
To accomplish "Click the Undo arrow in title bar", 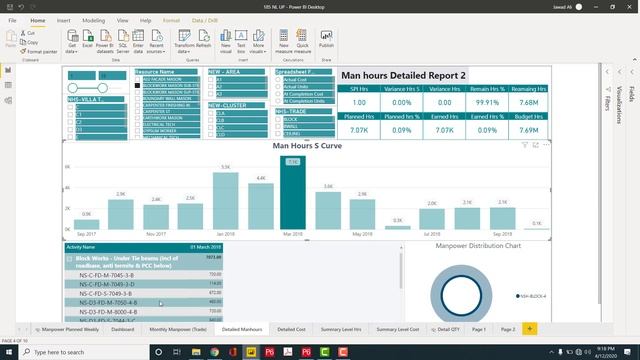I will click(21, 7).
